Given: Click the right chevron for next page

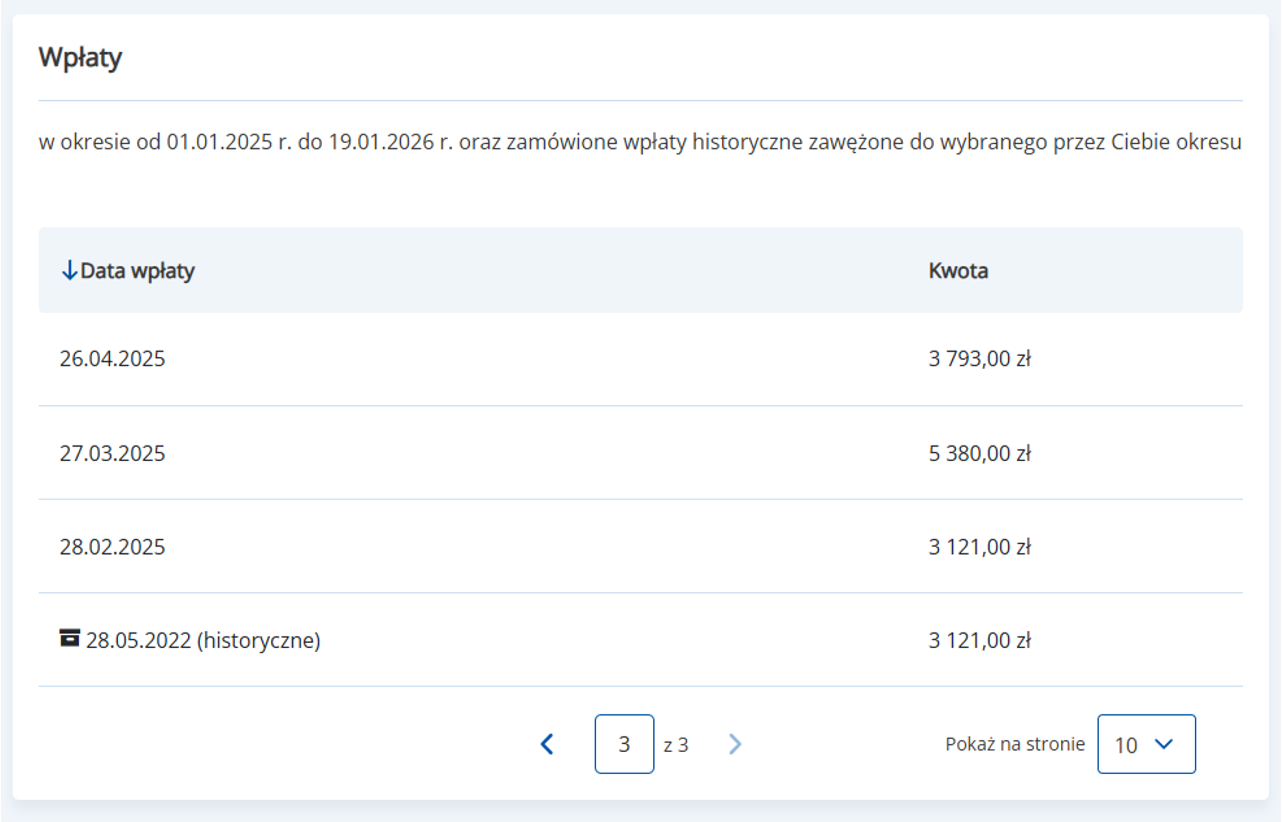Looking at the screenshot, I should click(x=736, y=744).
